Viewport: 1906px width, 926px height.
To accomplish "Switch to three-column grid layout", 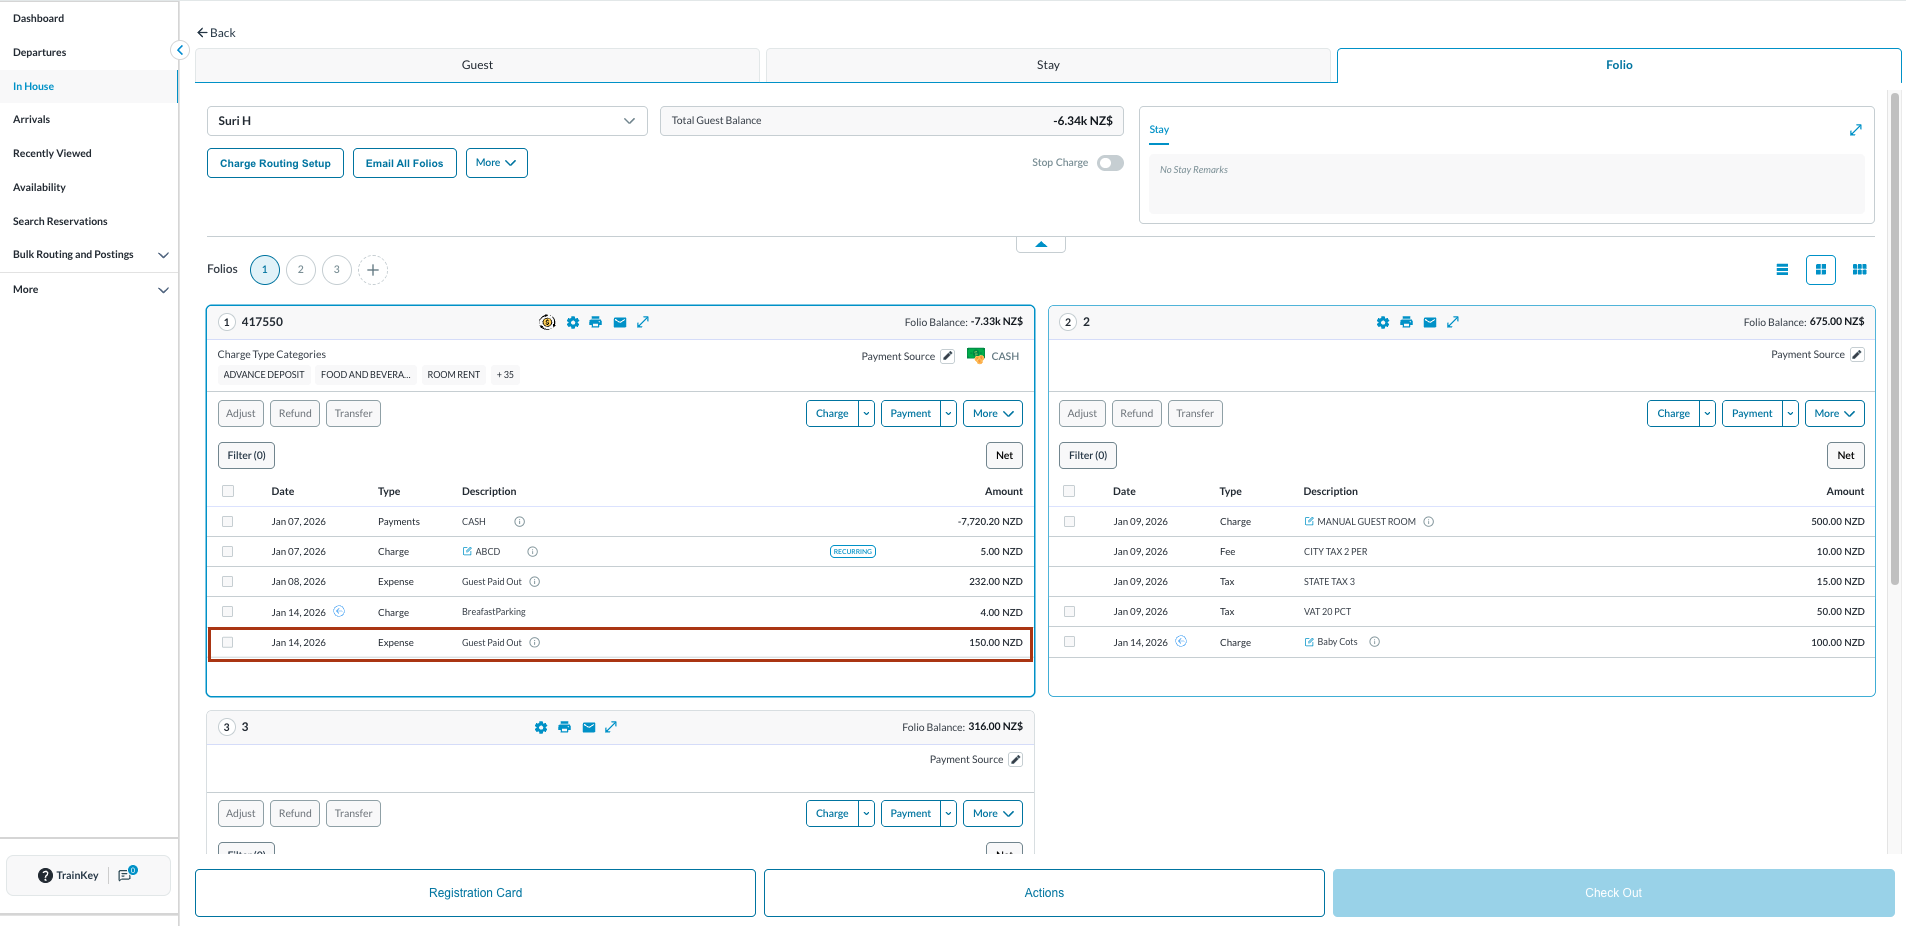I will click(1860, 270).
